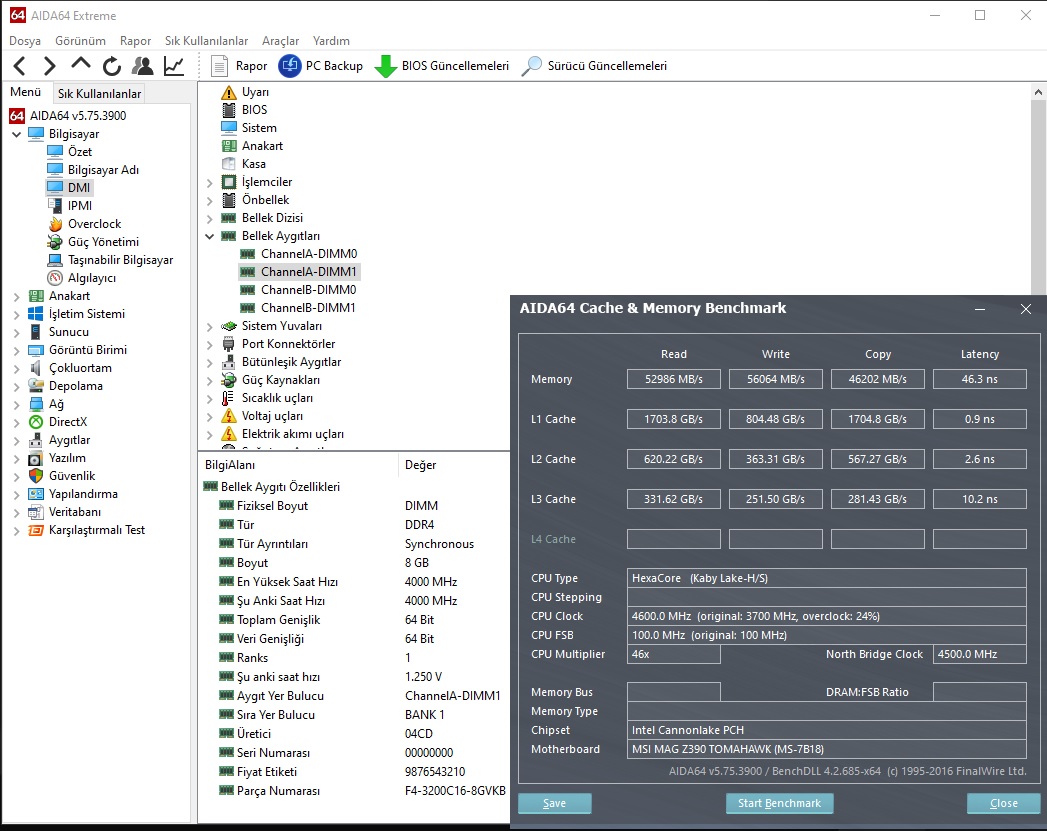Check BIOS Güncellemeleri updates
The height and width of the screenshot is (831, 1047).
[442, 66]
